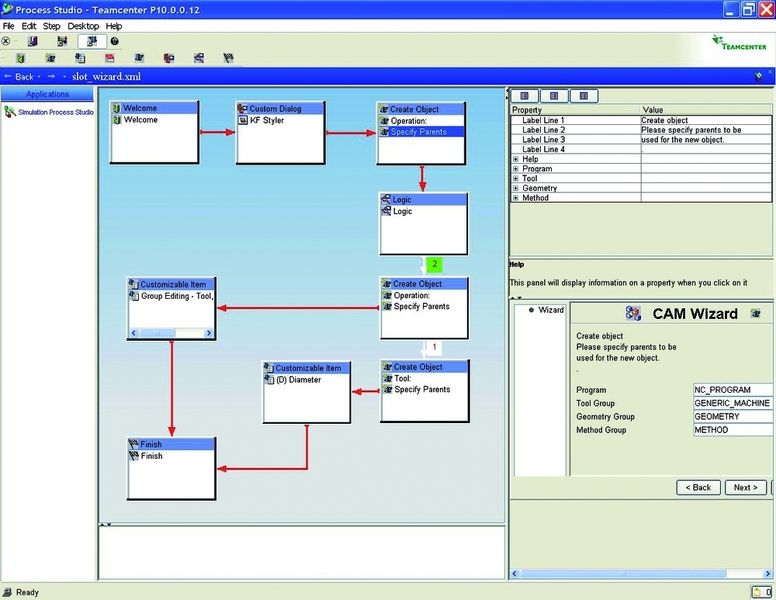Click the Label Line 2 property row
The height and width of the screenshot is (600, 776).
pyautogui.click(x=641, y=130)
